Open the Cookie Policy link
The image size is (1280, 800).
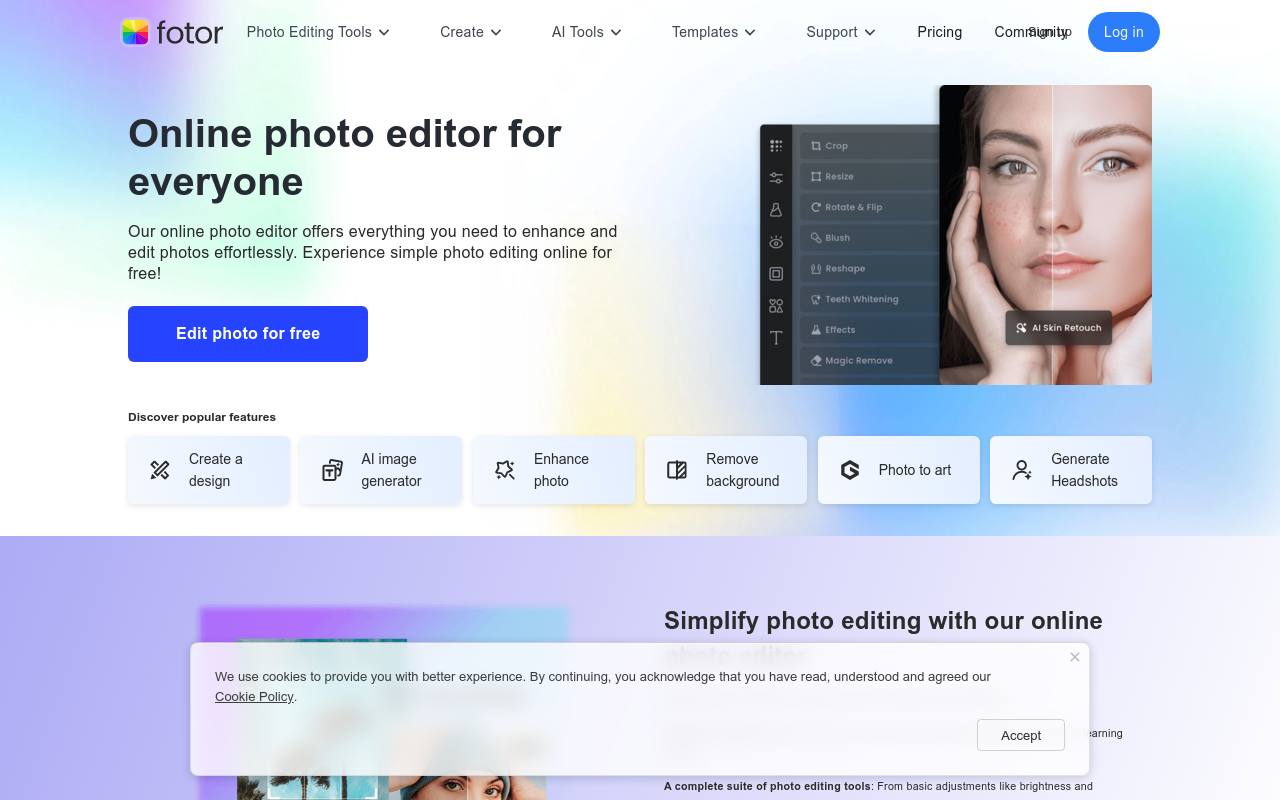pos(254,697)
